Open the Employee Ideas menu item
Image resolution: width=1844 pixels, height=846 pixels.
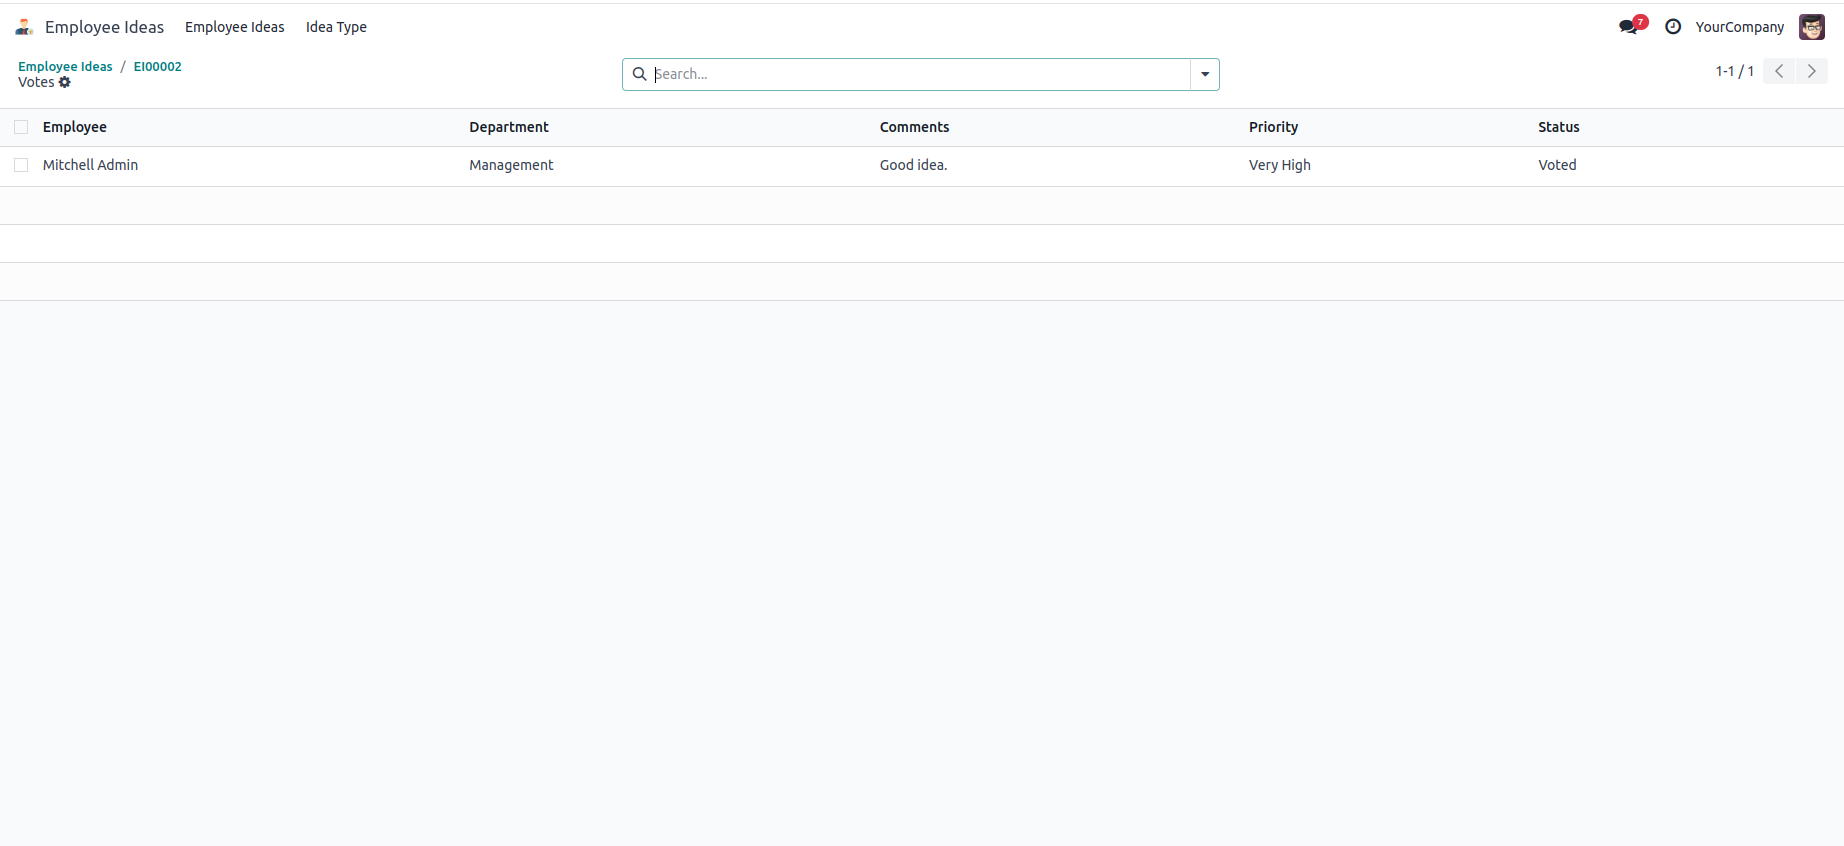pos(235,27)
